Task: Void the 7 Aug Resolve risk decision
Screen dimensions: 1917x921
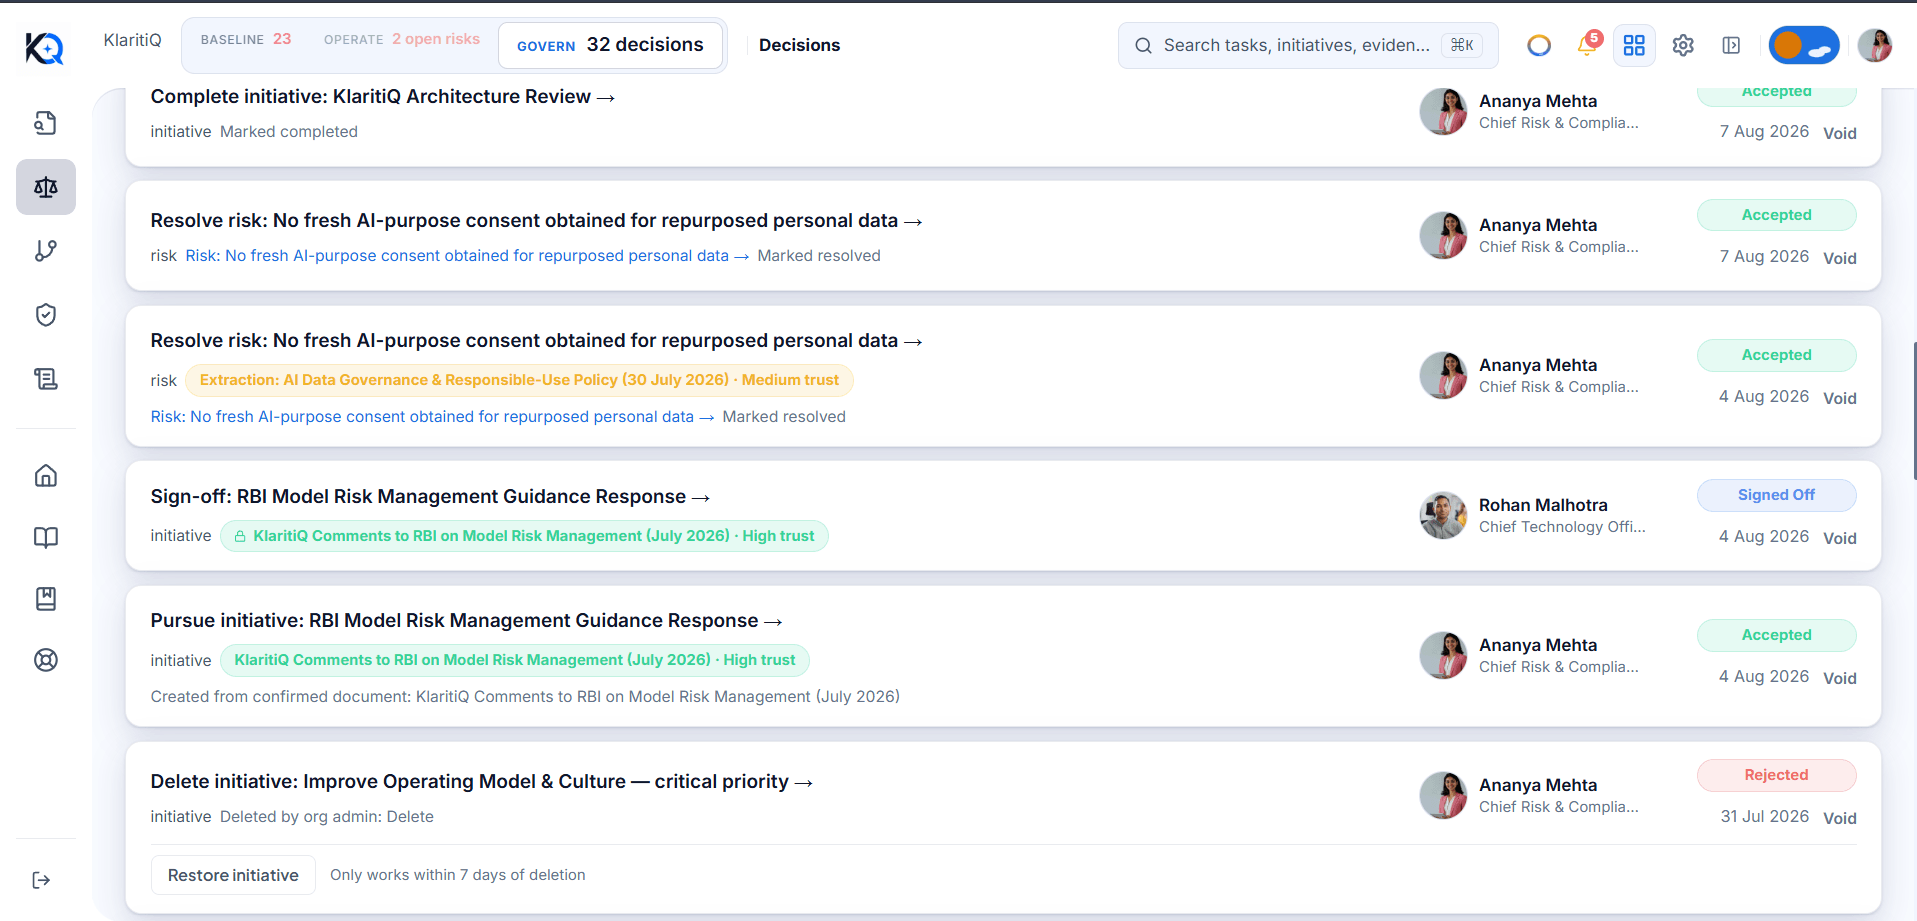Action: 1839,258
